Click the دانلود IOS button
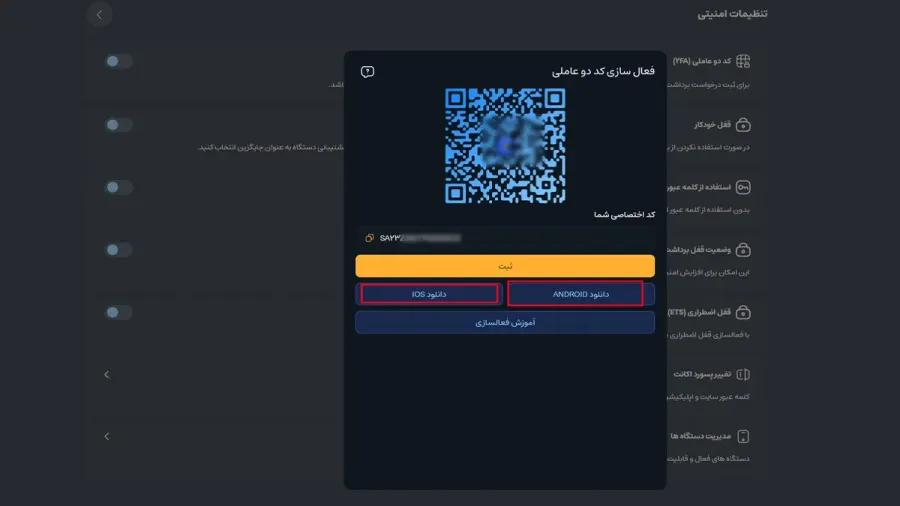Viewport: 900px width, 506px height. click(x=429, y=294)
